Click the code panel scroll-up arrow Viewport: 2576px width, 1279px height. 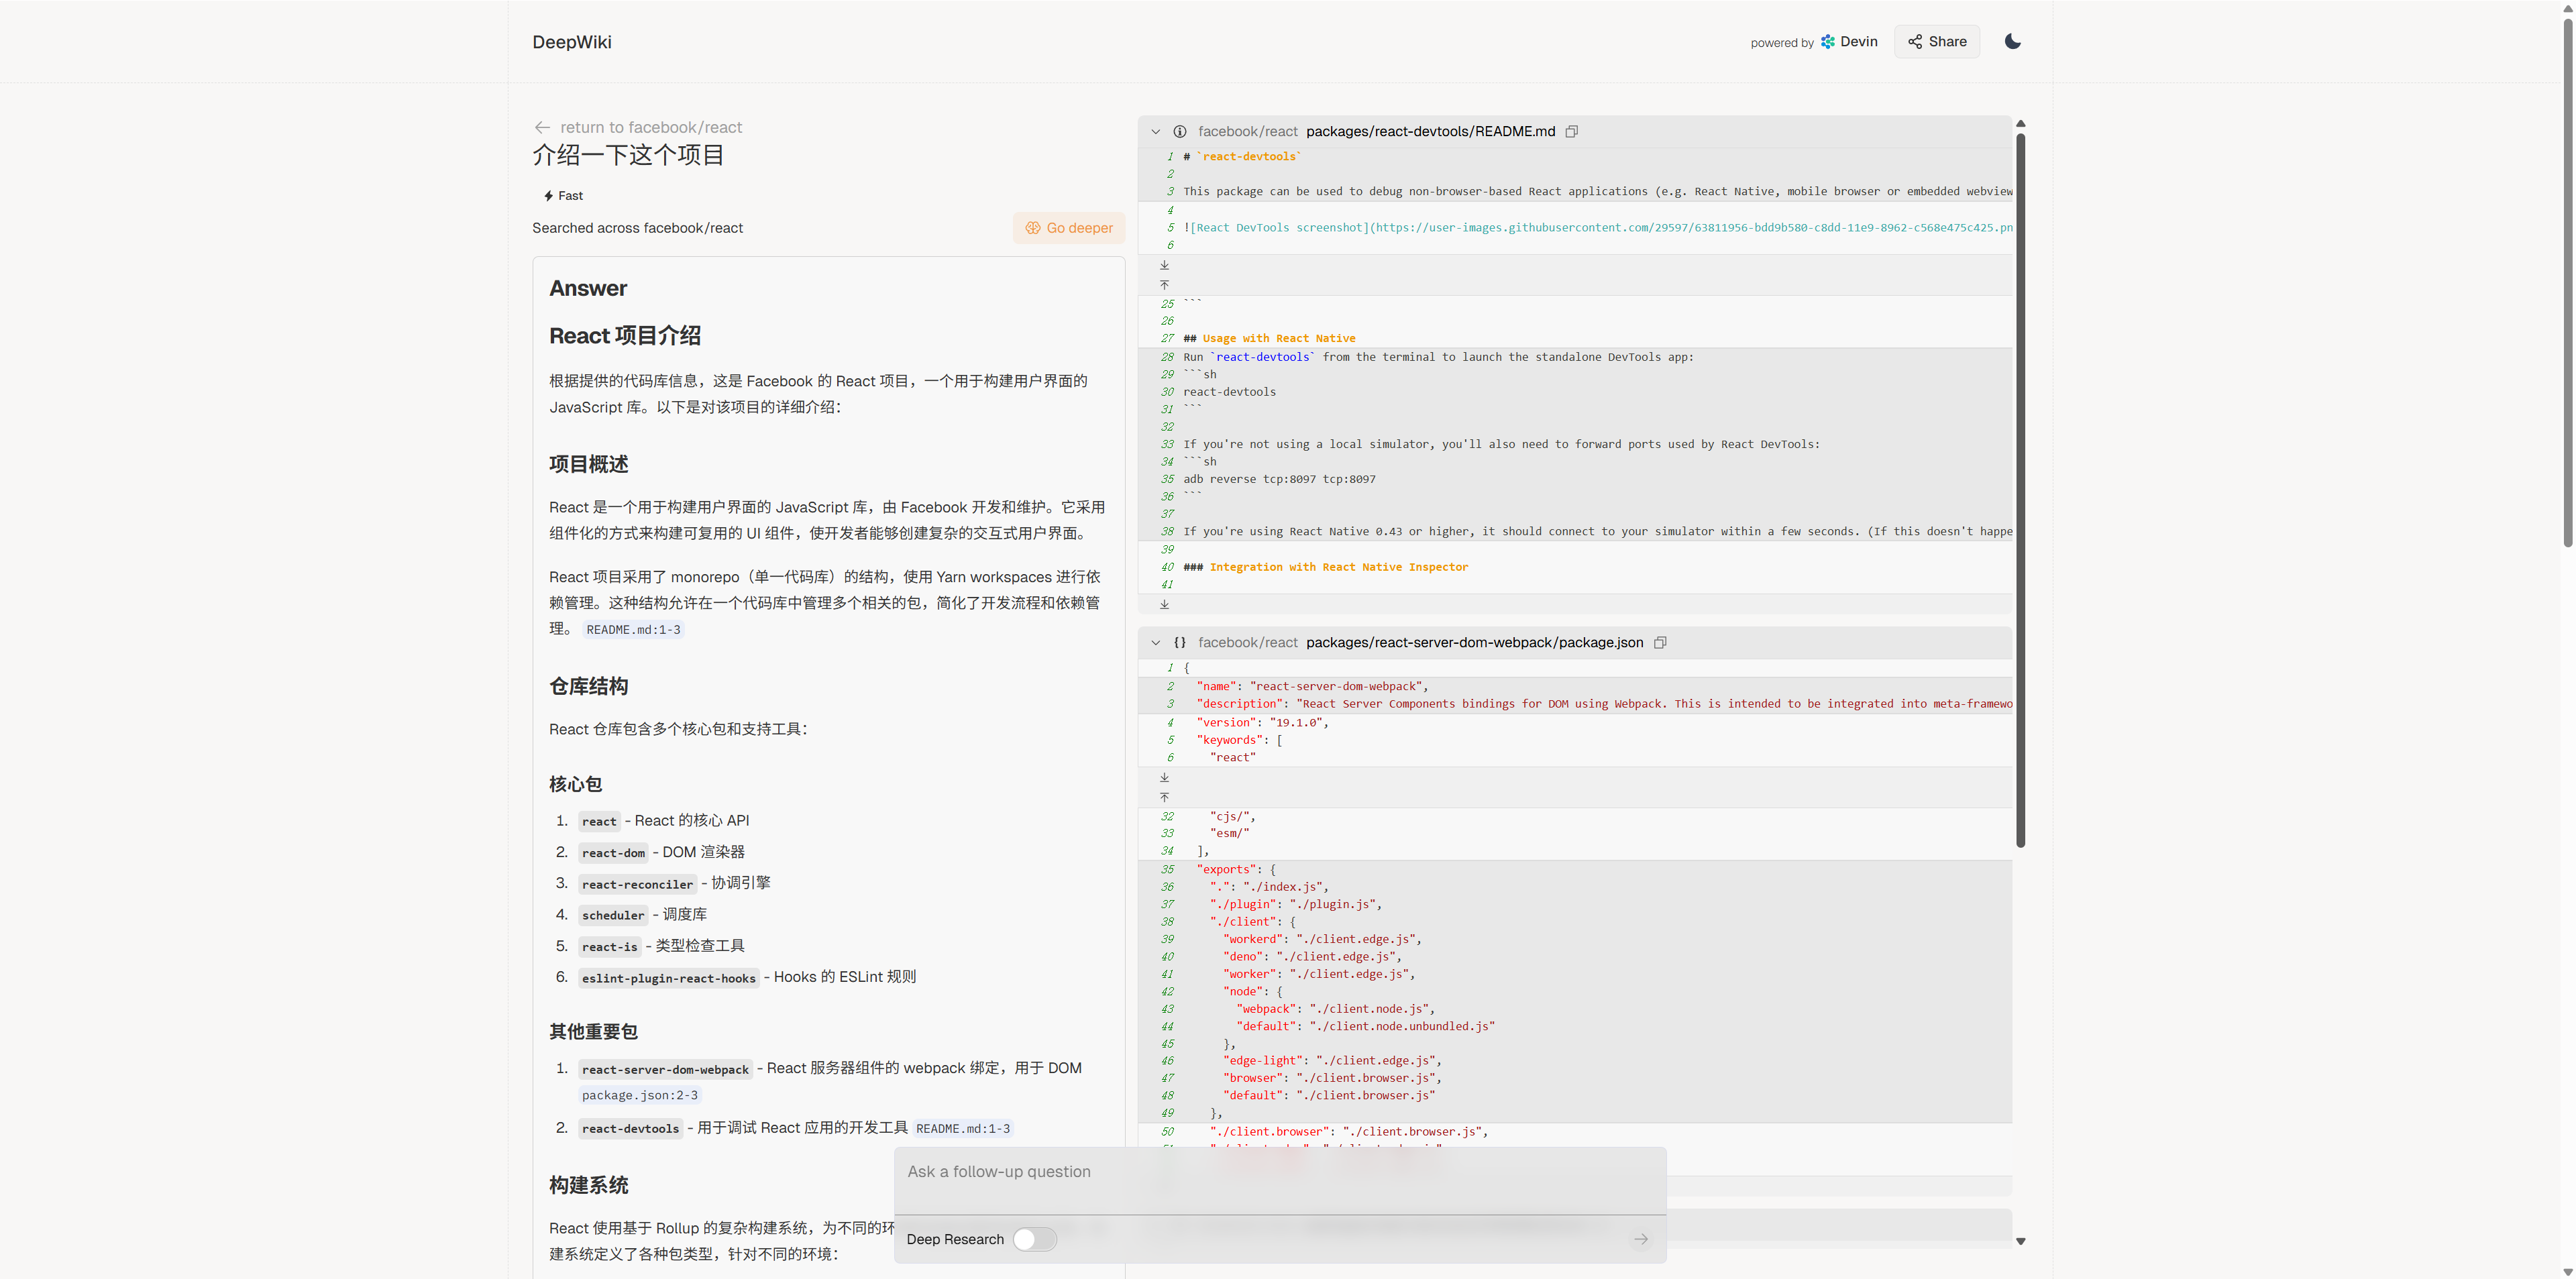tap(2021, 124)
